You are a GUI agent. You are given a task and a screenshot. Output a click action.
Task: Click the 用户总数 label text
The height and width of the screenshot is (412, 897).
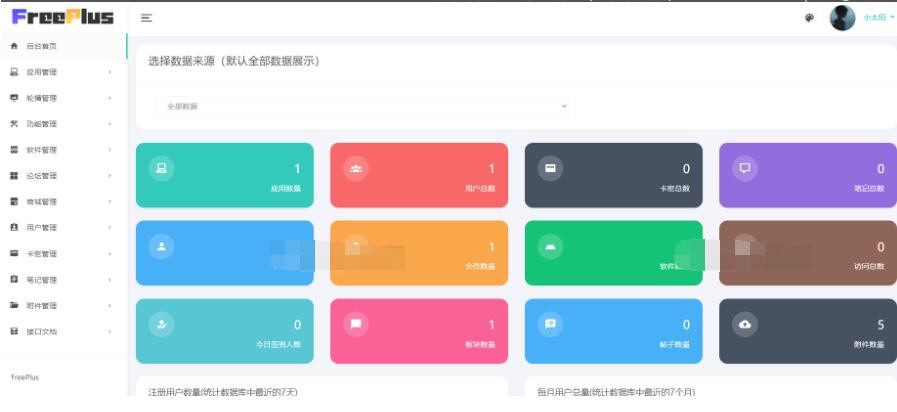(480, 188)
